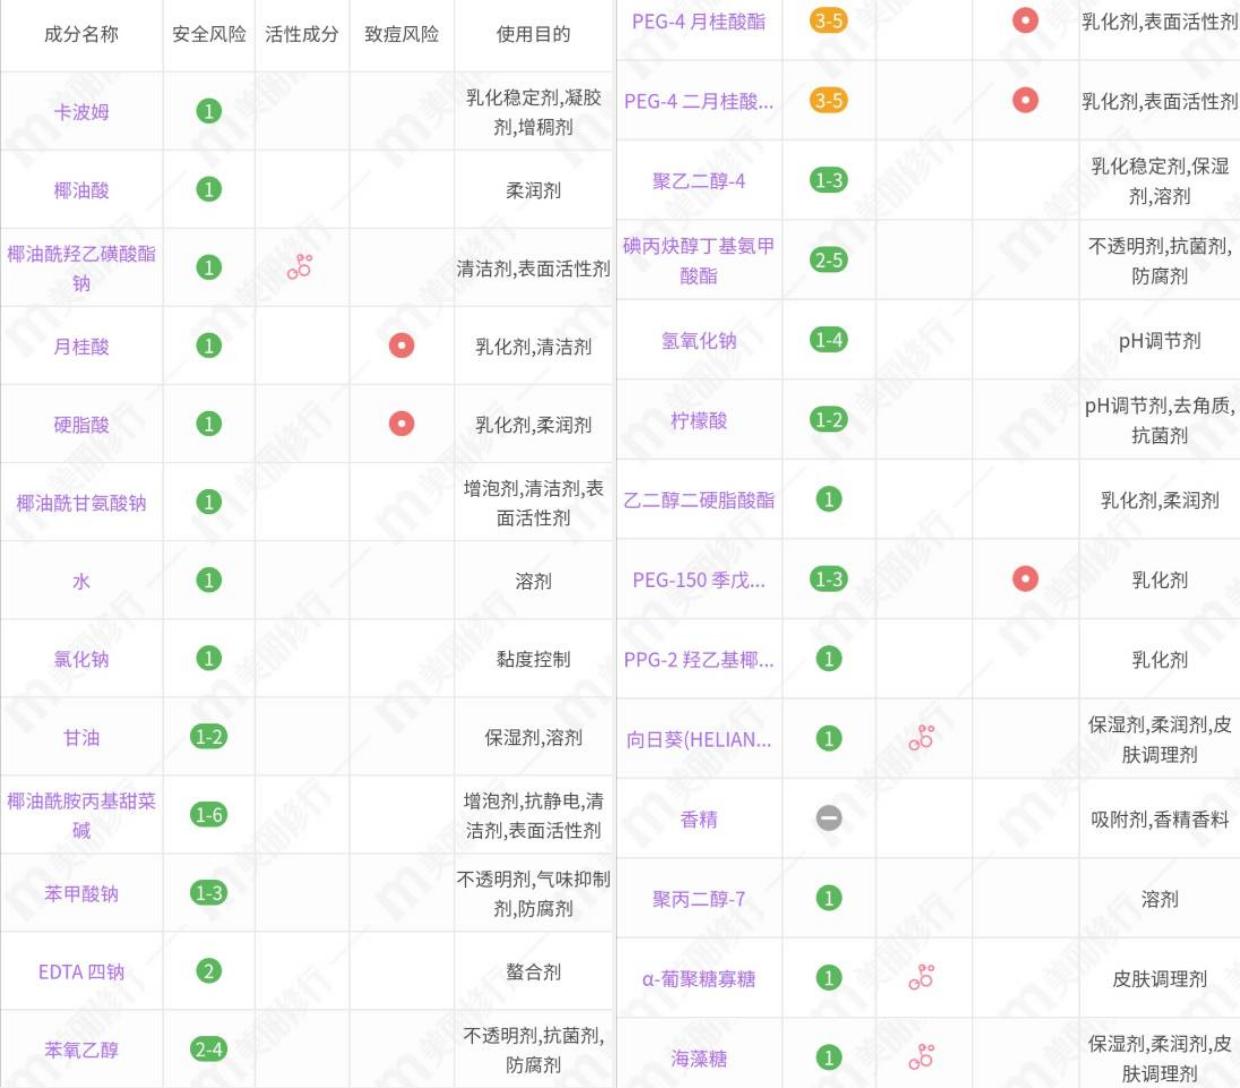Click the 保湿剂,溶剂 purpose cell

pos(533,737)
